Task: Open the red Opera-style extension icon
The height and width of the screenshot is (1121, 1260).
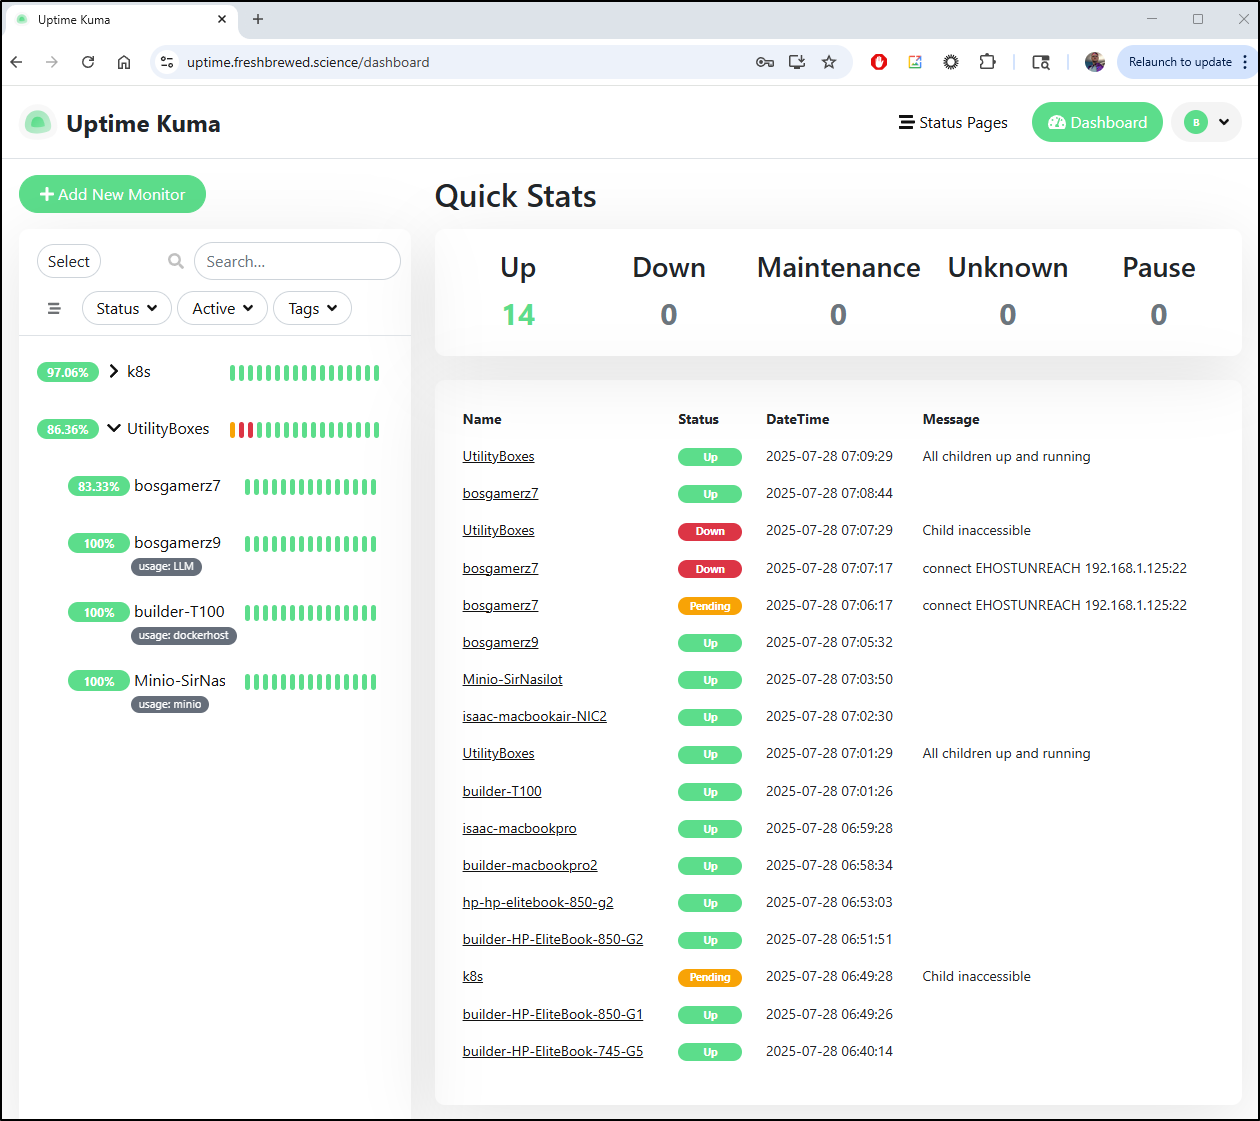Action: [879, 62]
